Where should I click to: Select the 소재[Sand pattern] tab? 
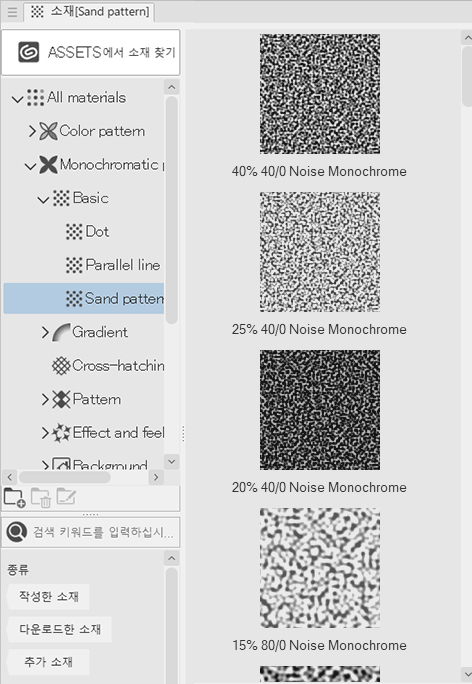coord(90,11)
